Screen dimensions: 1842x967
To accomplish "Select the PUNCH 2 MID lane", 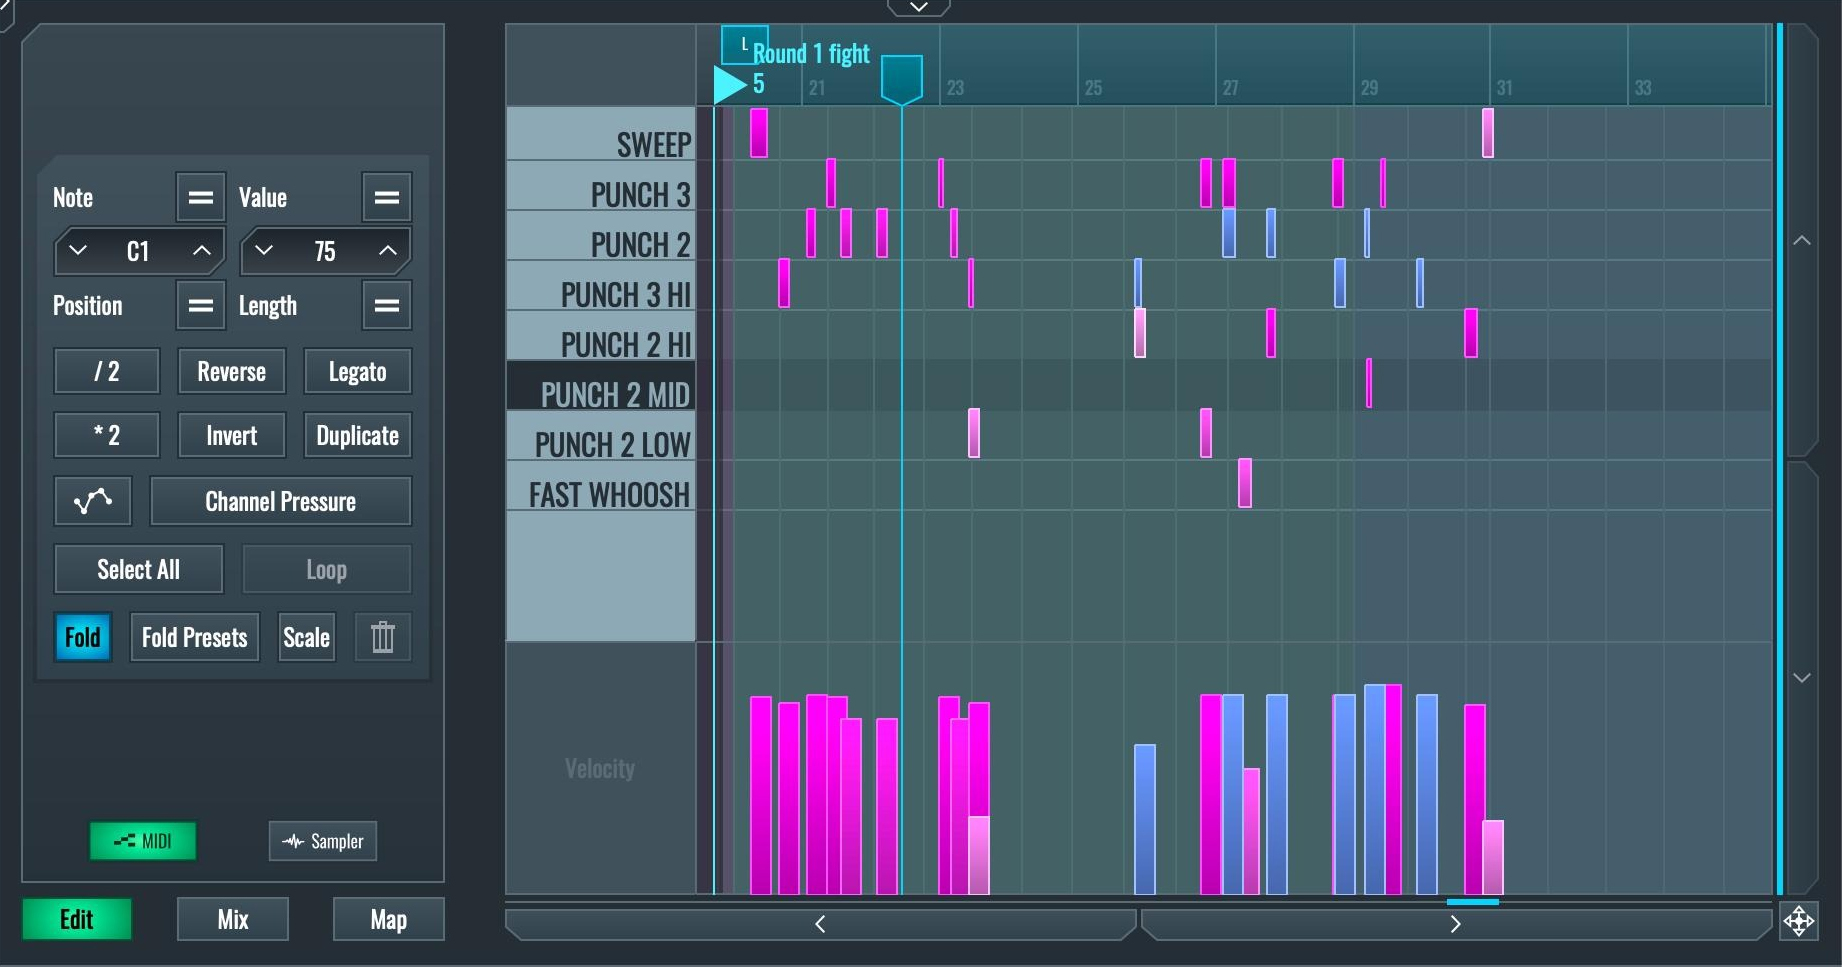I will point(601,385).
